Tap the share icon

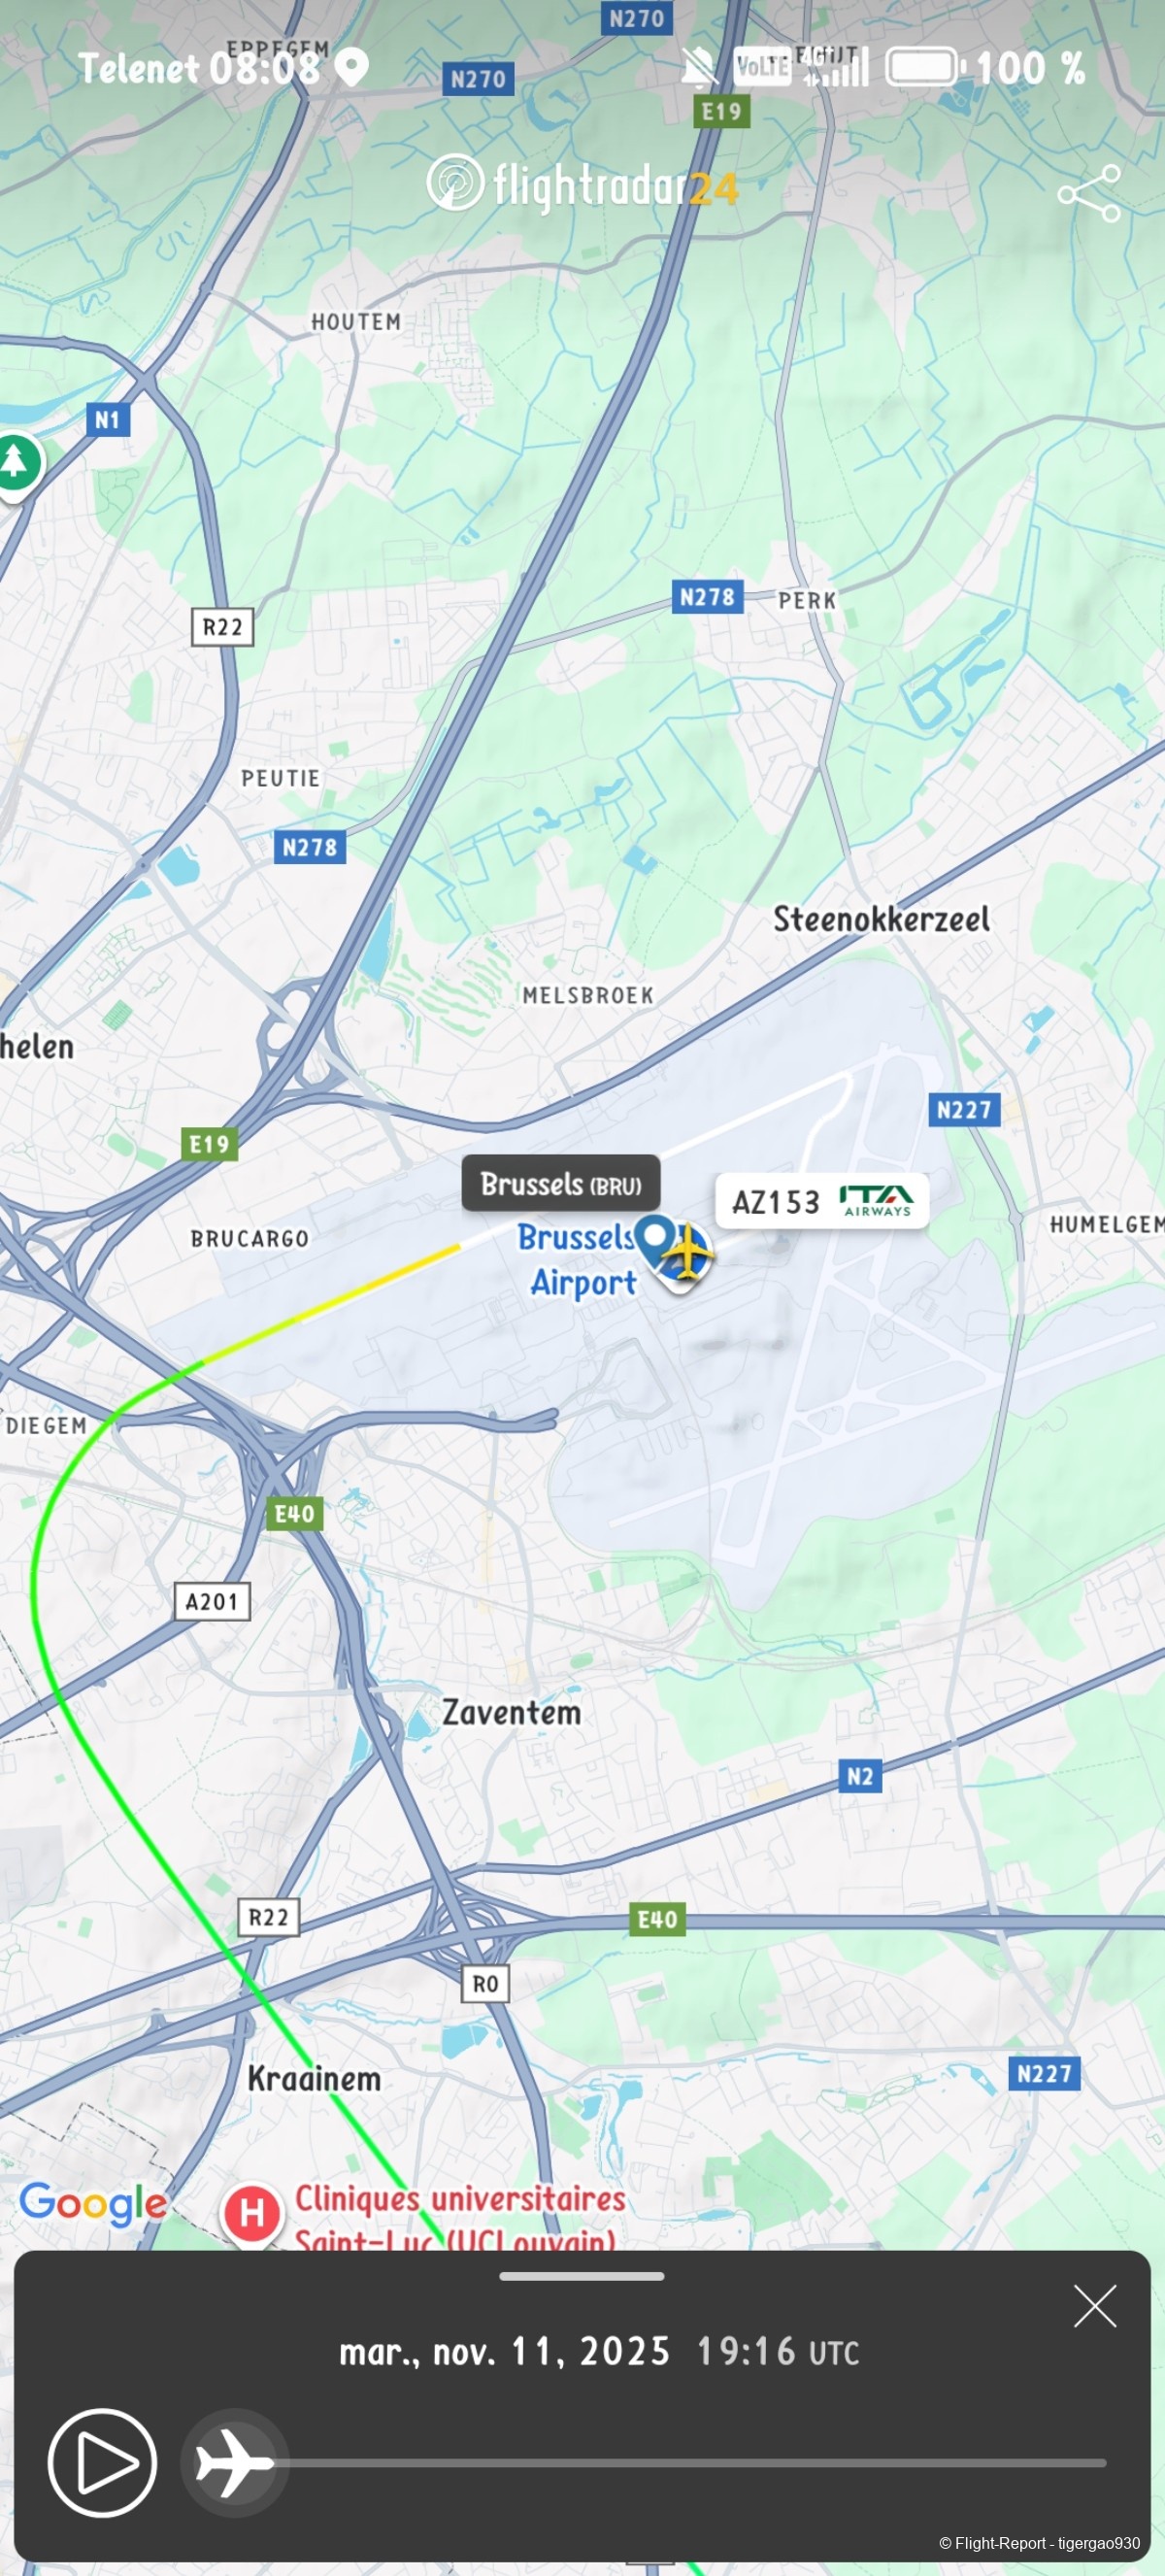[x=1090, y=193]
